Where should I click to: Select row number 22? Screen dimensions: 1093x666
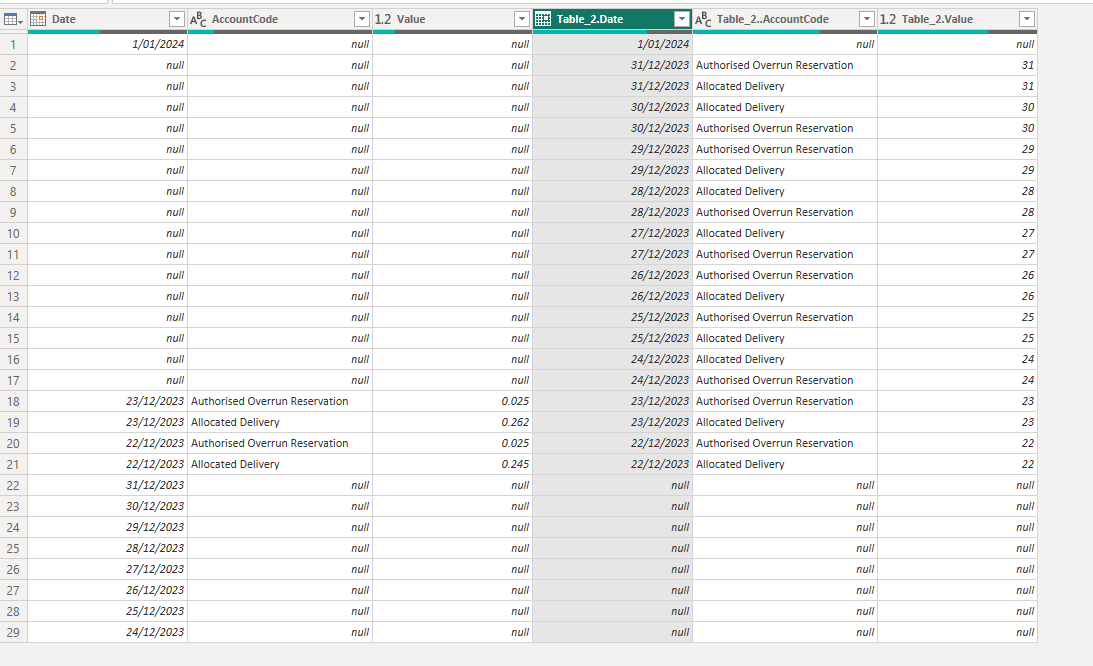coord(13,485)
